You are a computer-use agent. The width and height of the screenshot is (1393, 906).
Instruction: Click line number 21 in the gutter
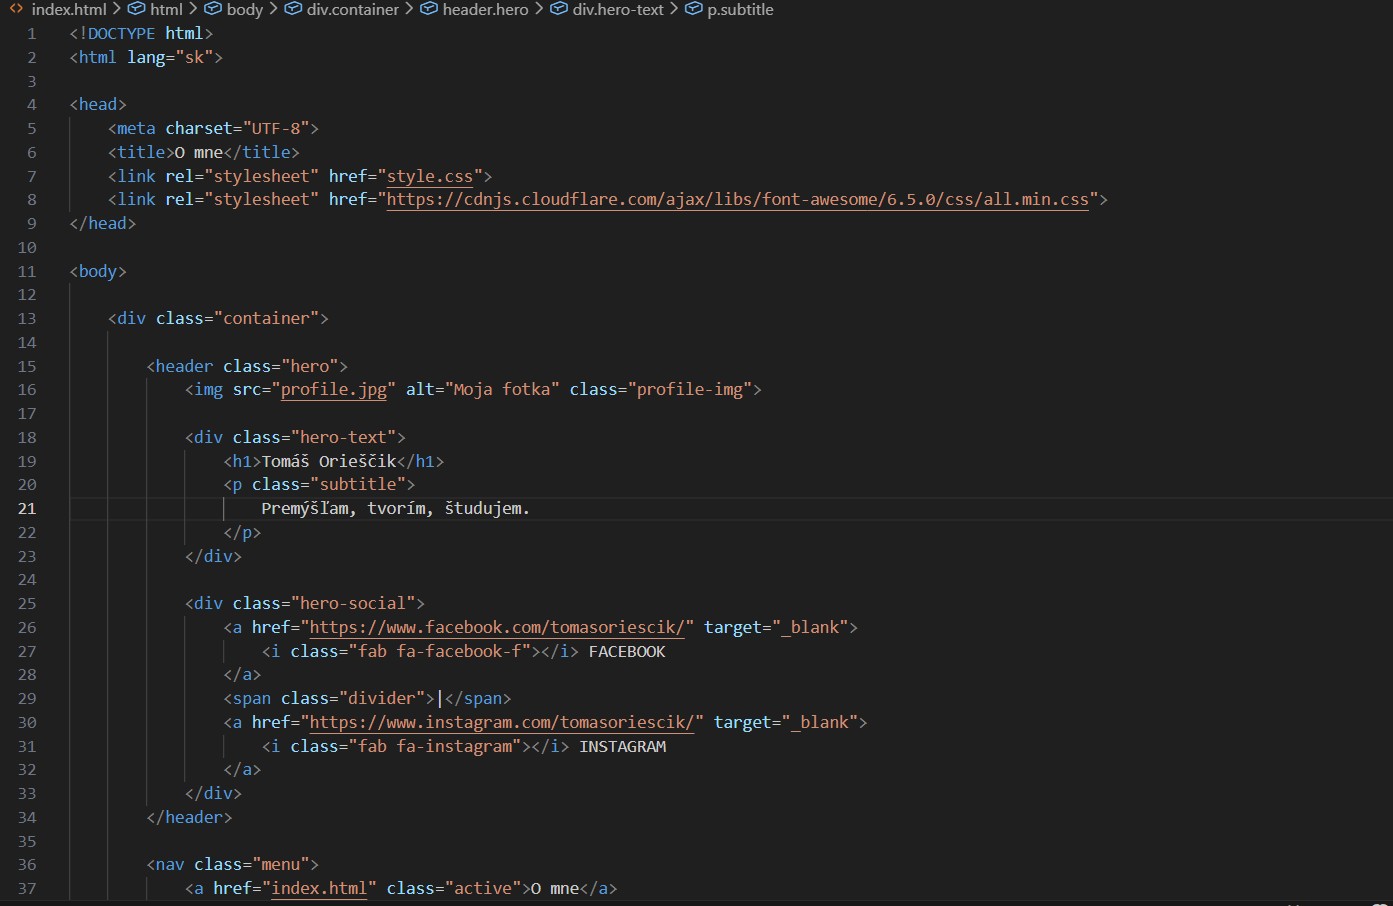coord(27,509)
